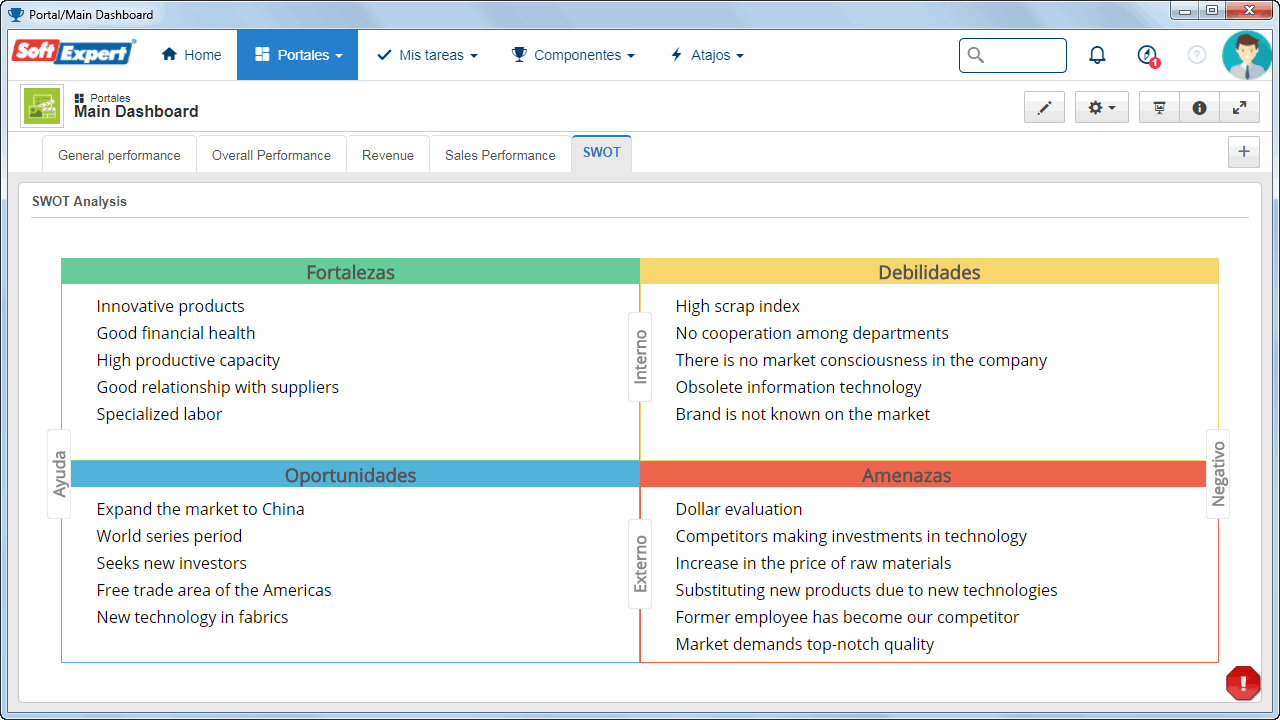Click the red alert exclamation icon

coord(1243,683)
